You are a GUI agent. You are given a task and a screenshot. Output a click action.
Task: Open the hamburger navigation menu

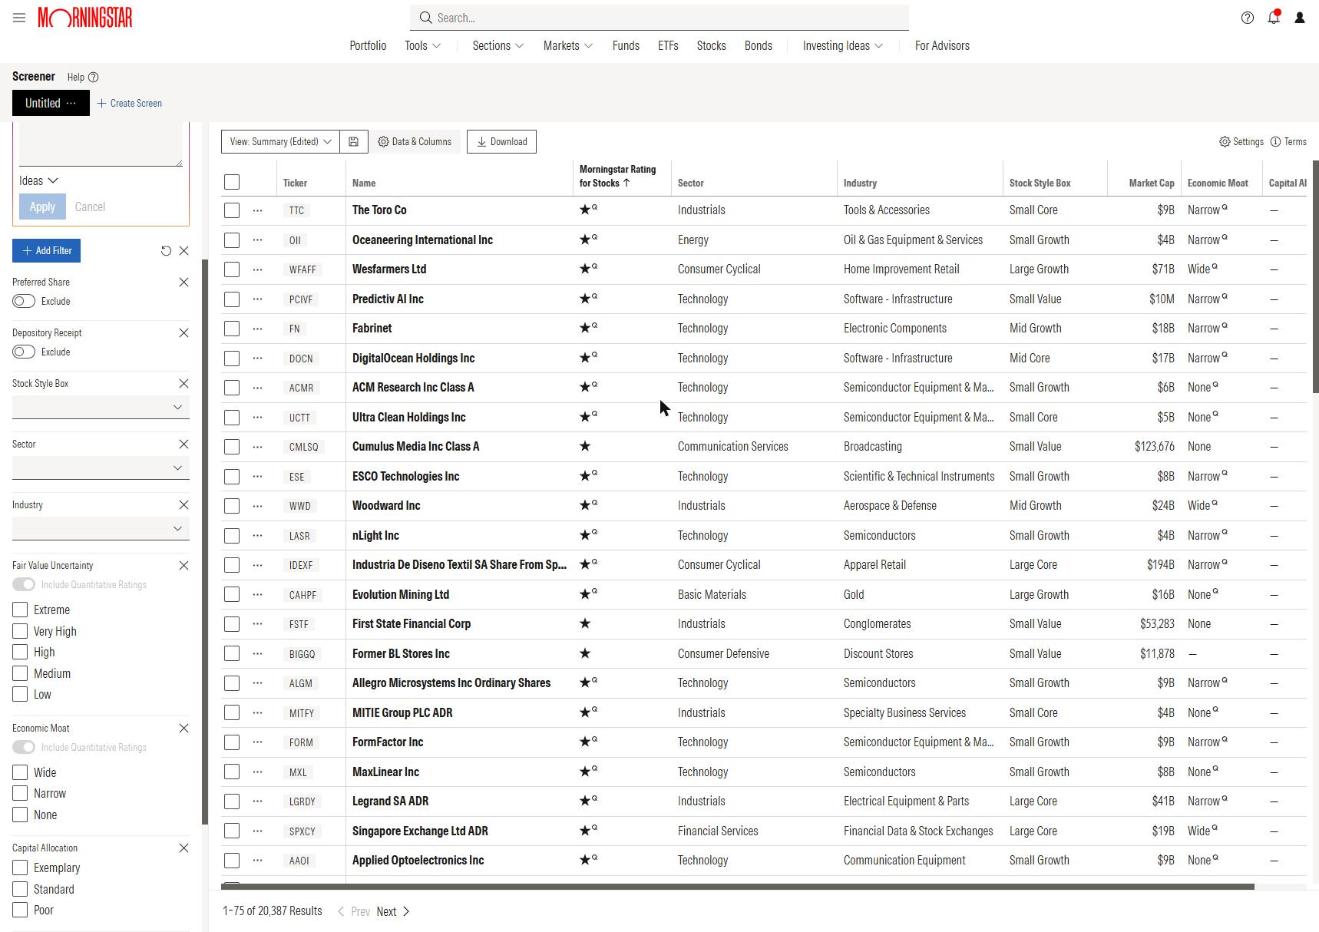(19, 18)
